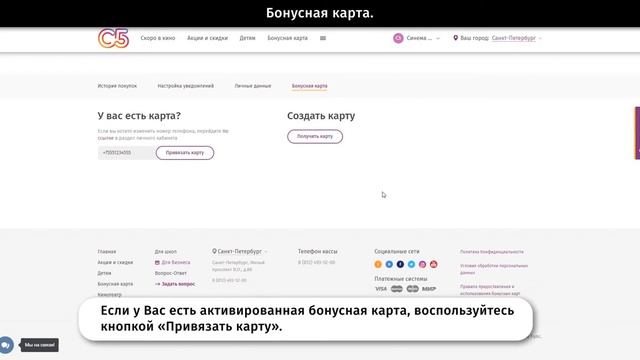Open the VK social icon
This screenshot has width=640, height=360.
pos(389,264)
